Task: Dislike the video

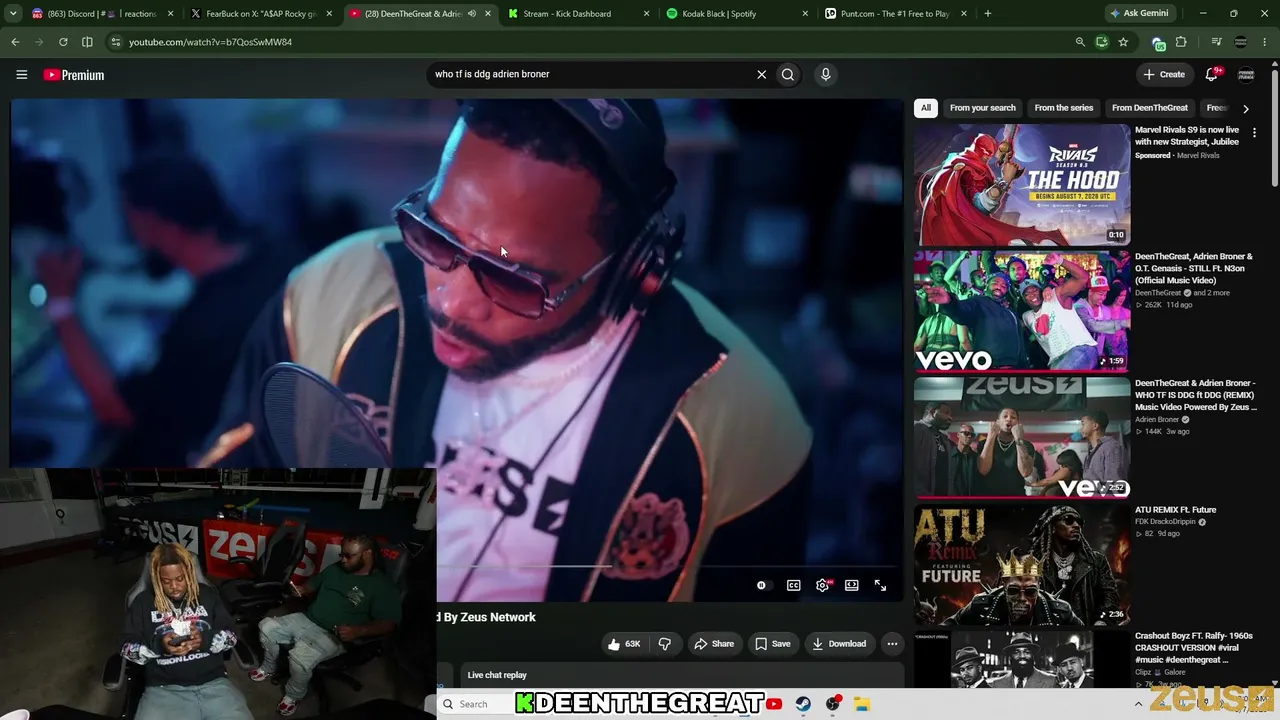Action: (665, 644)
